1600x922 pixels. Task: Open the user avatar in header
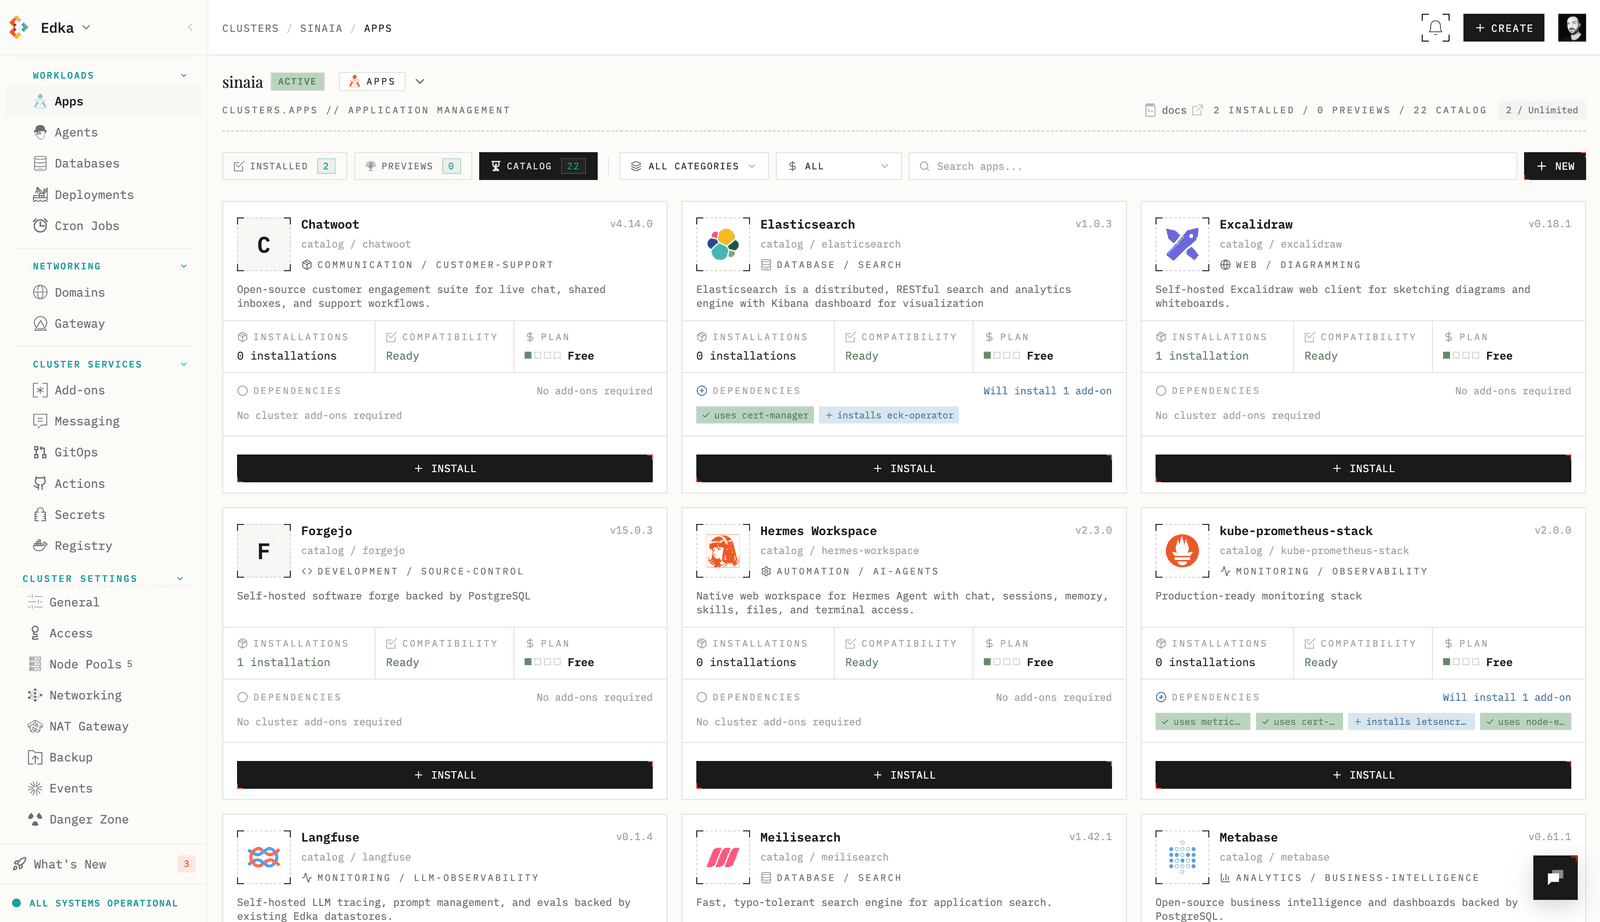point(1572,28)
